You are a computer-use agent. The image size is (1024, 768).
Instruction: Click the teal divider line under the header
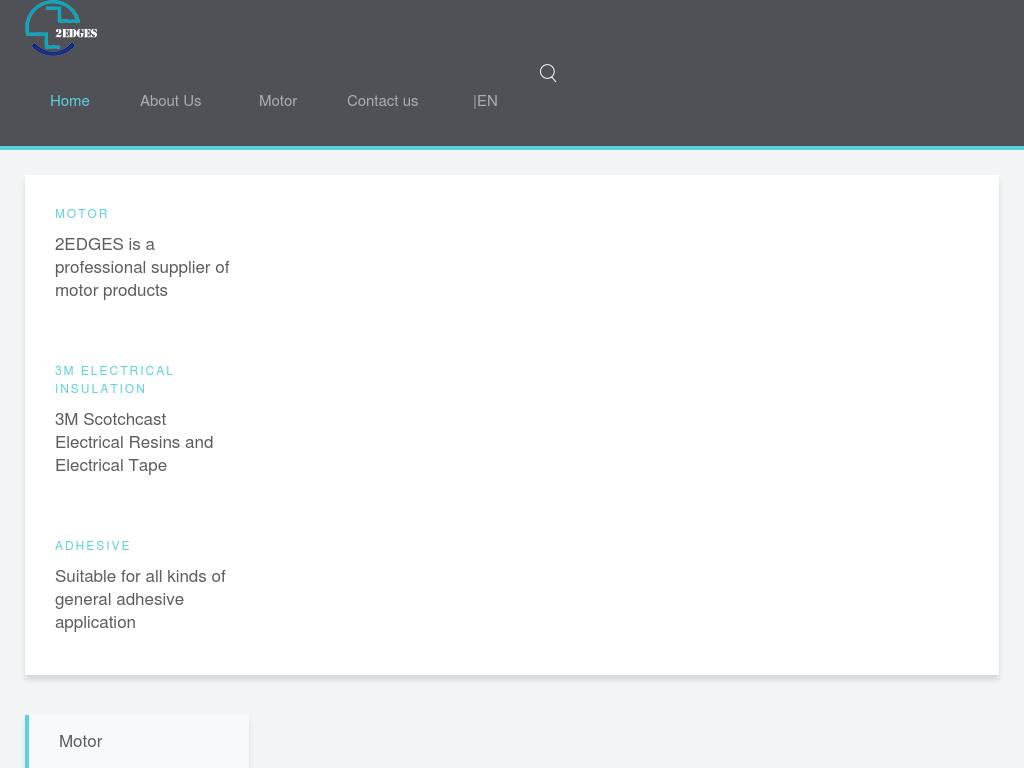[x=512, y=148]
